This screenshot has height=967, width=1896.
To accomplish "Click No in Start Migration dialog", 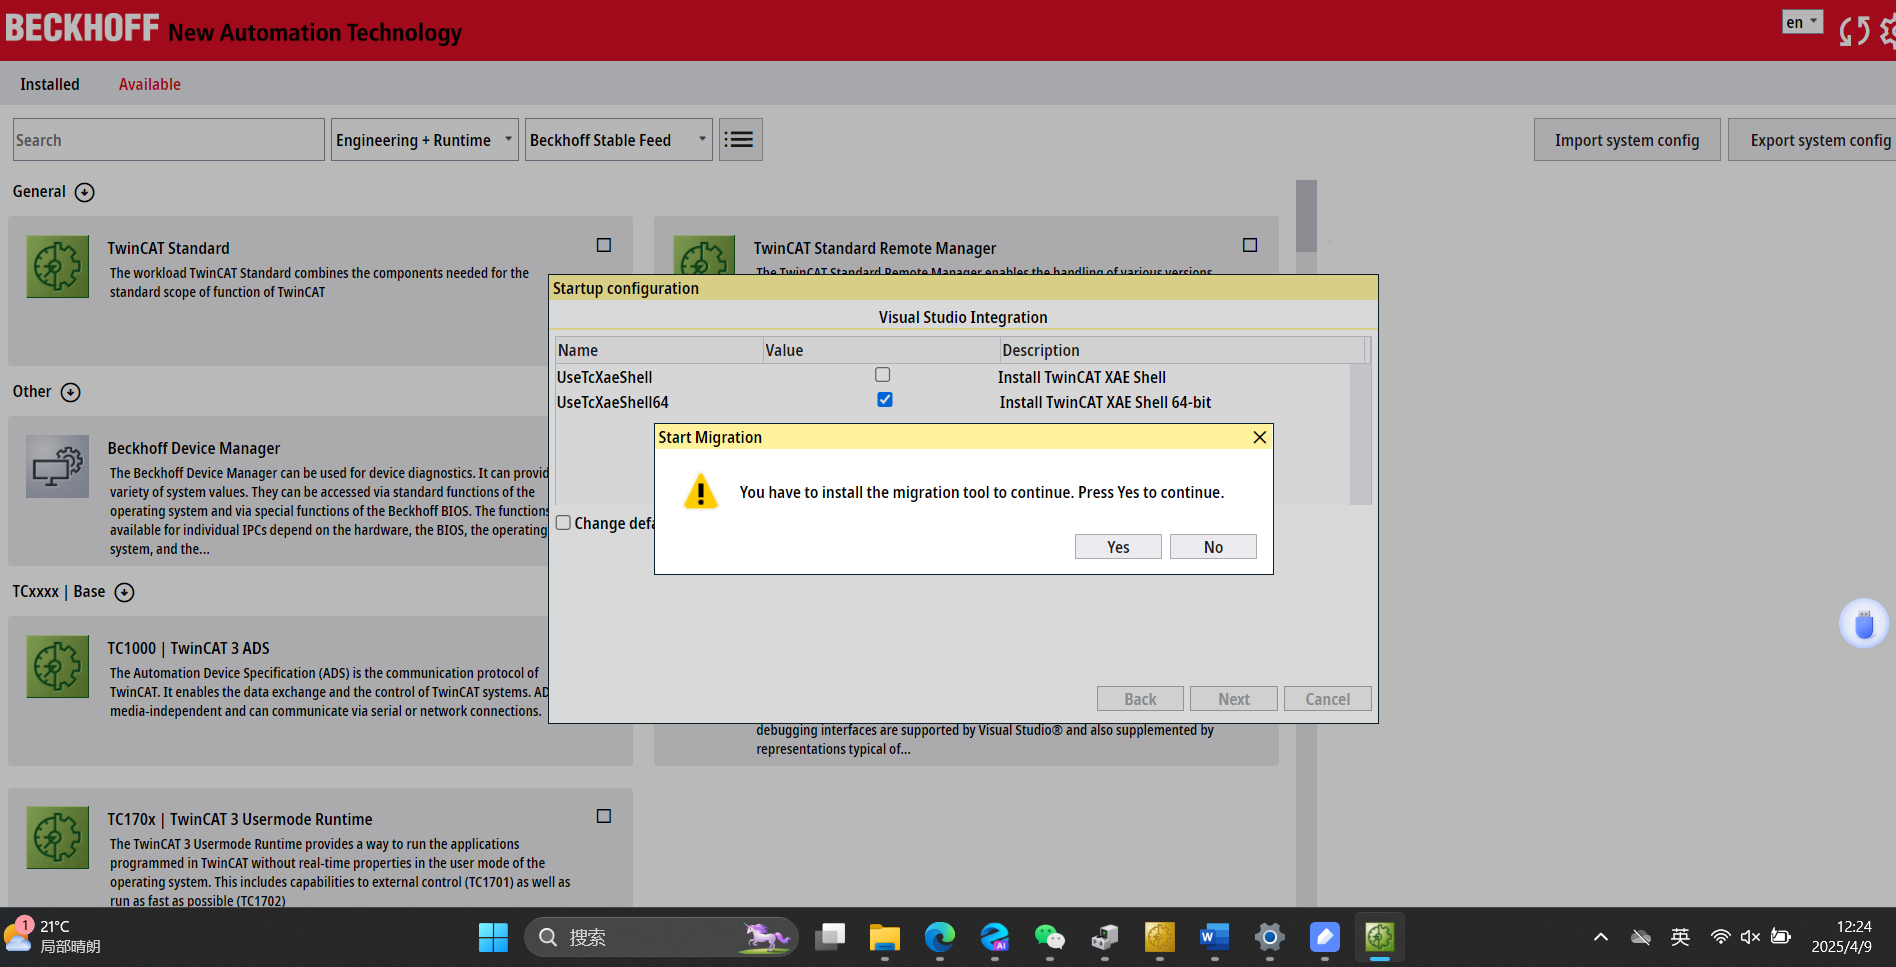I will (x=1213, y=547).
